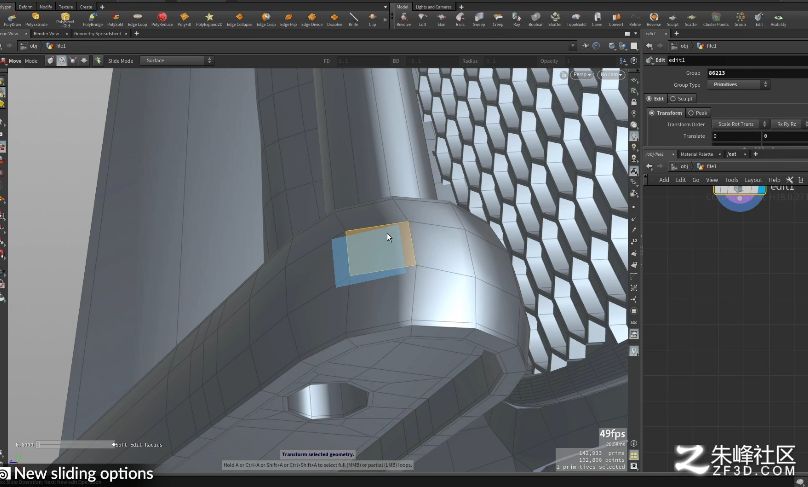Image resolution: width=808 pixels, height=487 pixels.
Task: Toggle first selection mode icon beside Move
Action: click(50, 60)
